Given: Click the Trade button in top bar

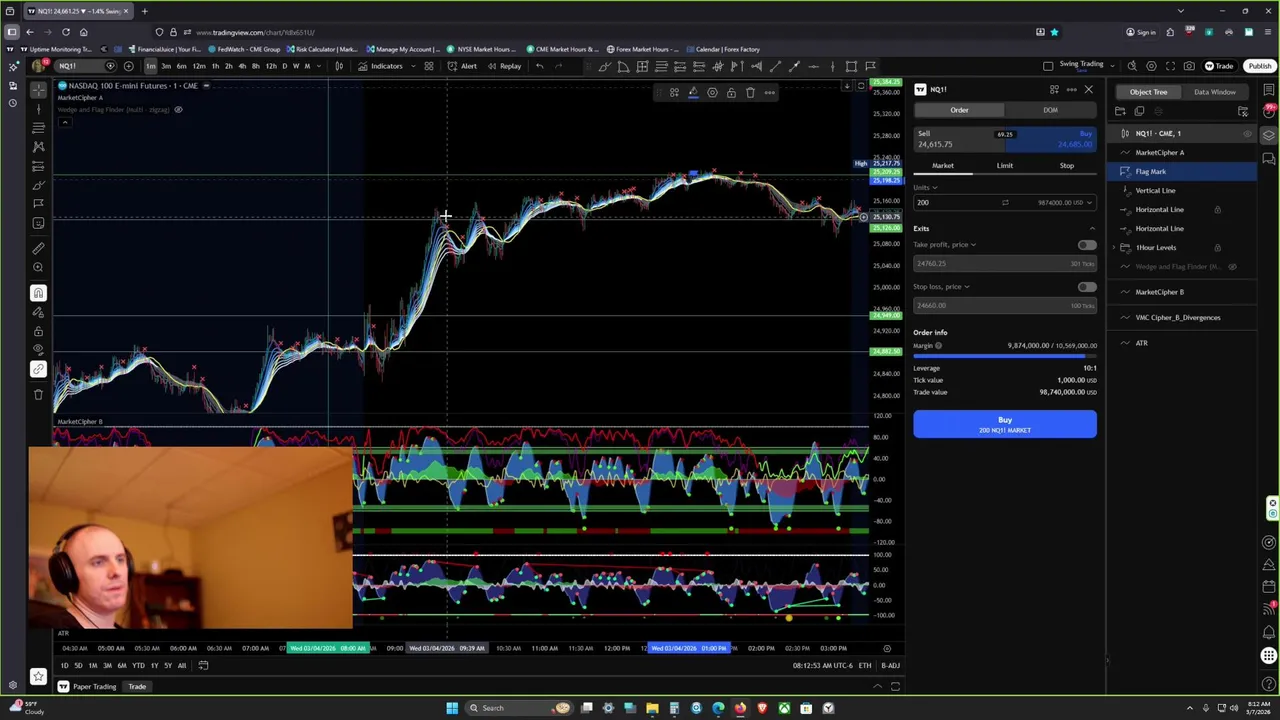Looking at the screenshot, I should point(1219,66).
